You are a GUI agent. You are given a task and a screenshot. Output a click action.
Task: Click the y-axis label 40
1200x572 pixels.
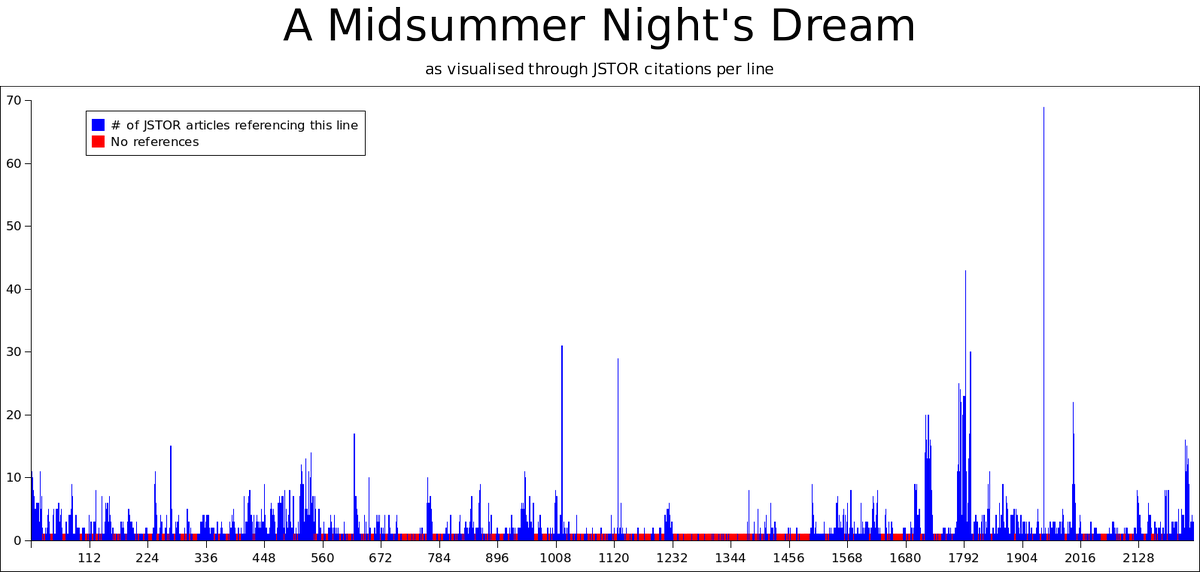(x=14, y=290)
